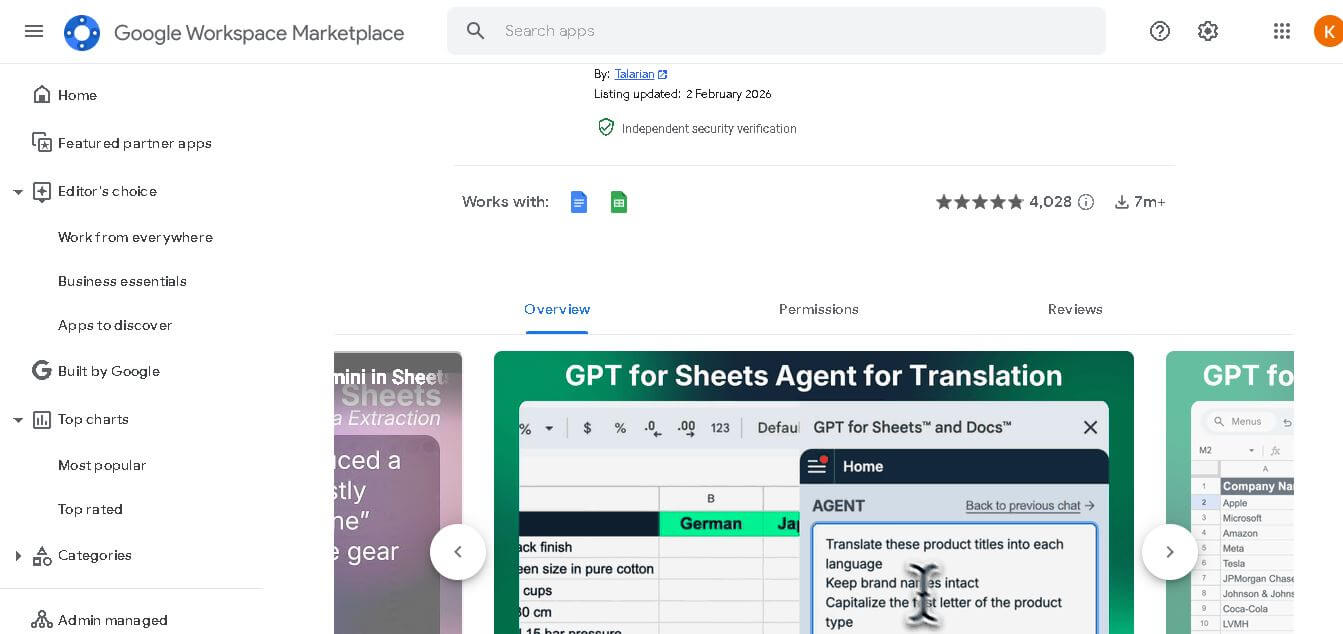This screenshot has width=1343, height=634.
Task: Collapse the Top charts section
Action: point(18,419)
